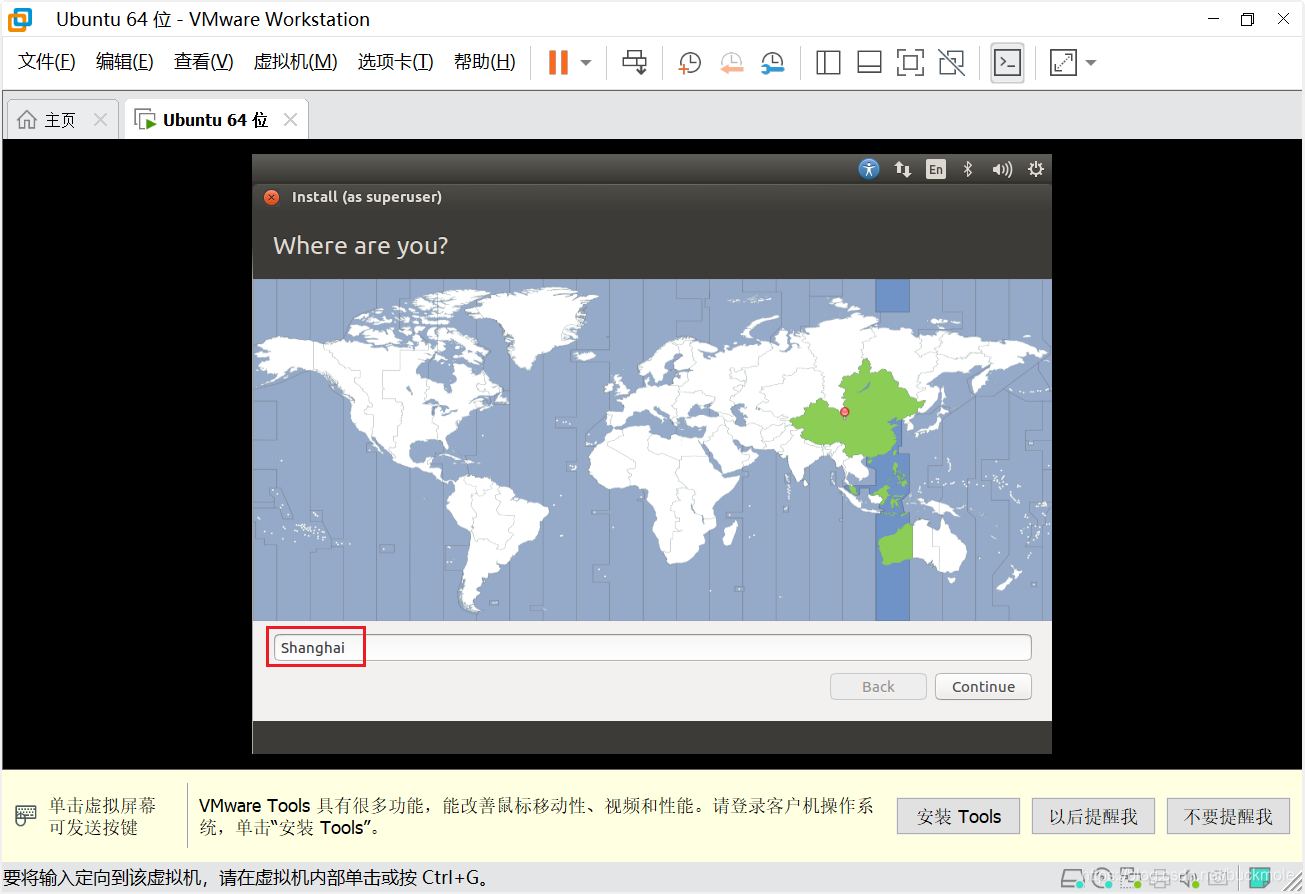The image size is (1305, 894).
Task: Close the 主页 tab
Action: click(100, 120)
